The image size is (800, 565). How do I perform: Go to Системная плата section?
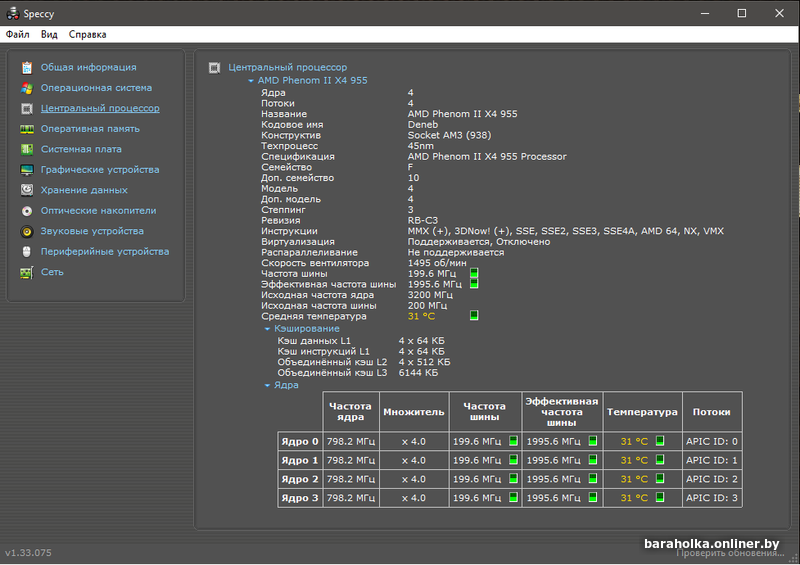(x=81, y=149)
